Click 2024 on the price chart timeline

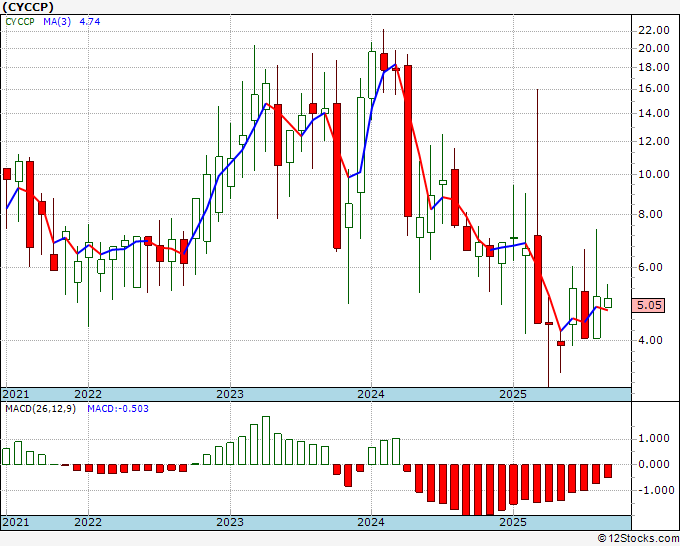tap(371, 394)
